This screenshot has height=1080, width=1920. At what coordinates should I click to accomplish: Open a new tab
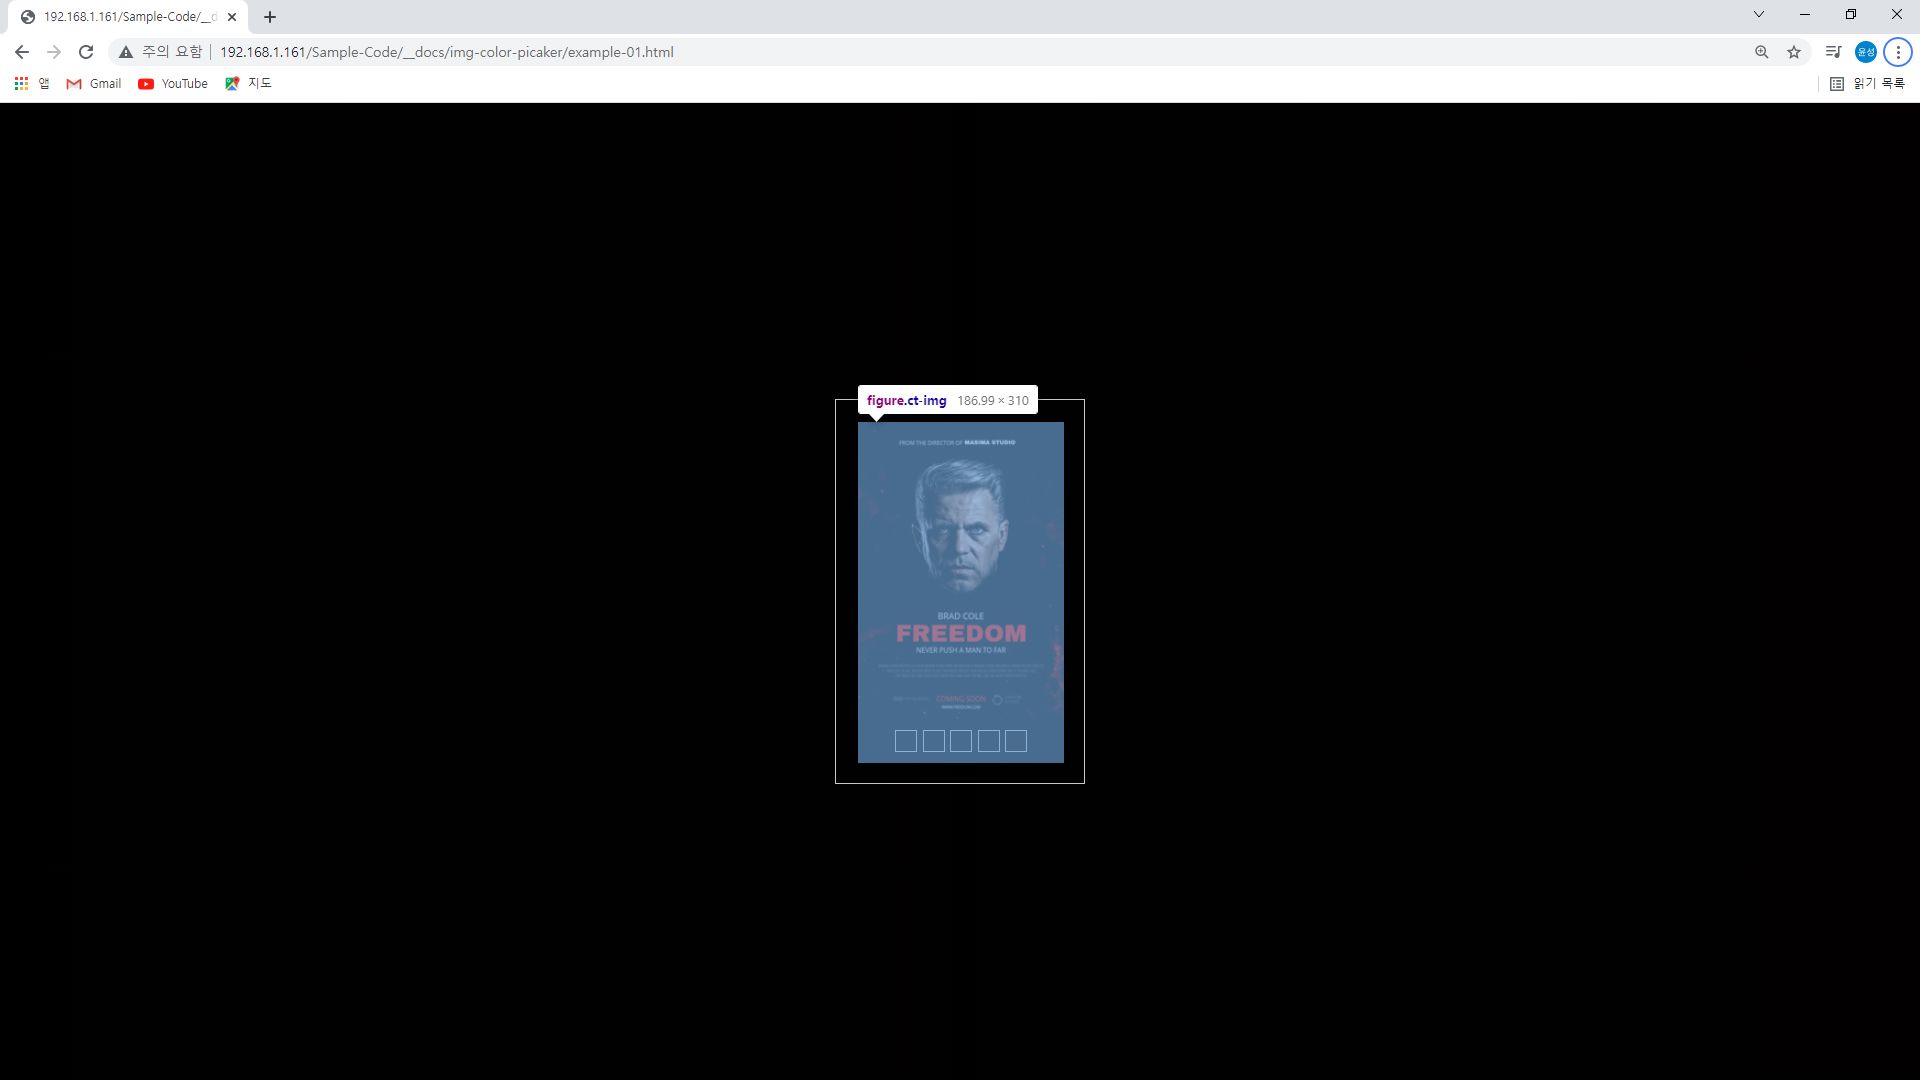click(x=270, y=17)
